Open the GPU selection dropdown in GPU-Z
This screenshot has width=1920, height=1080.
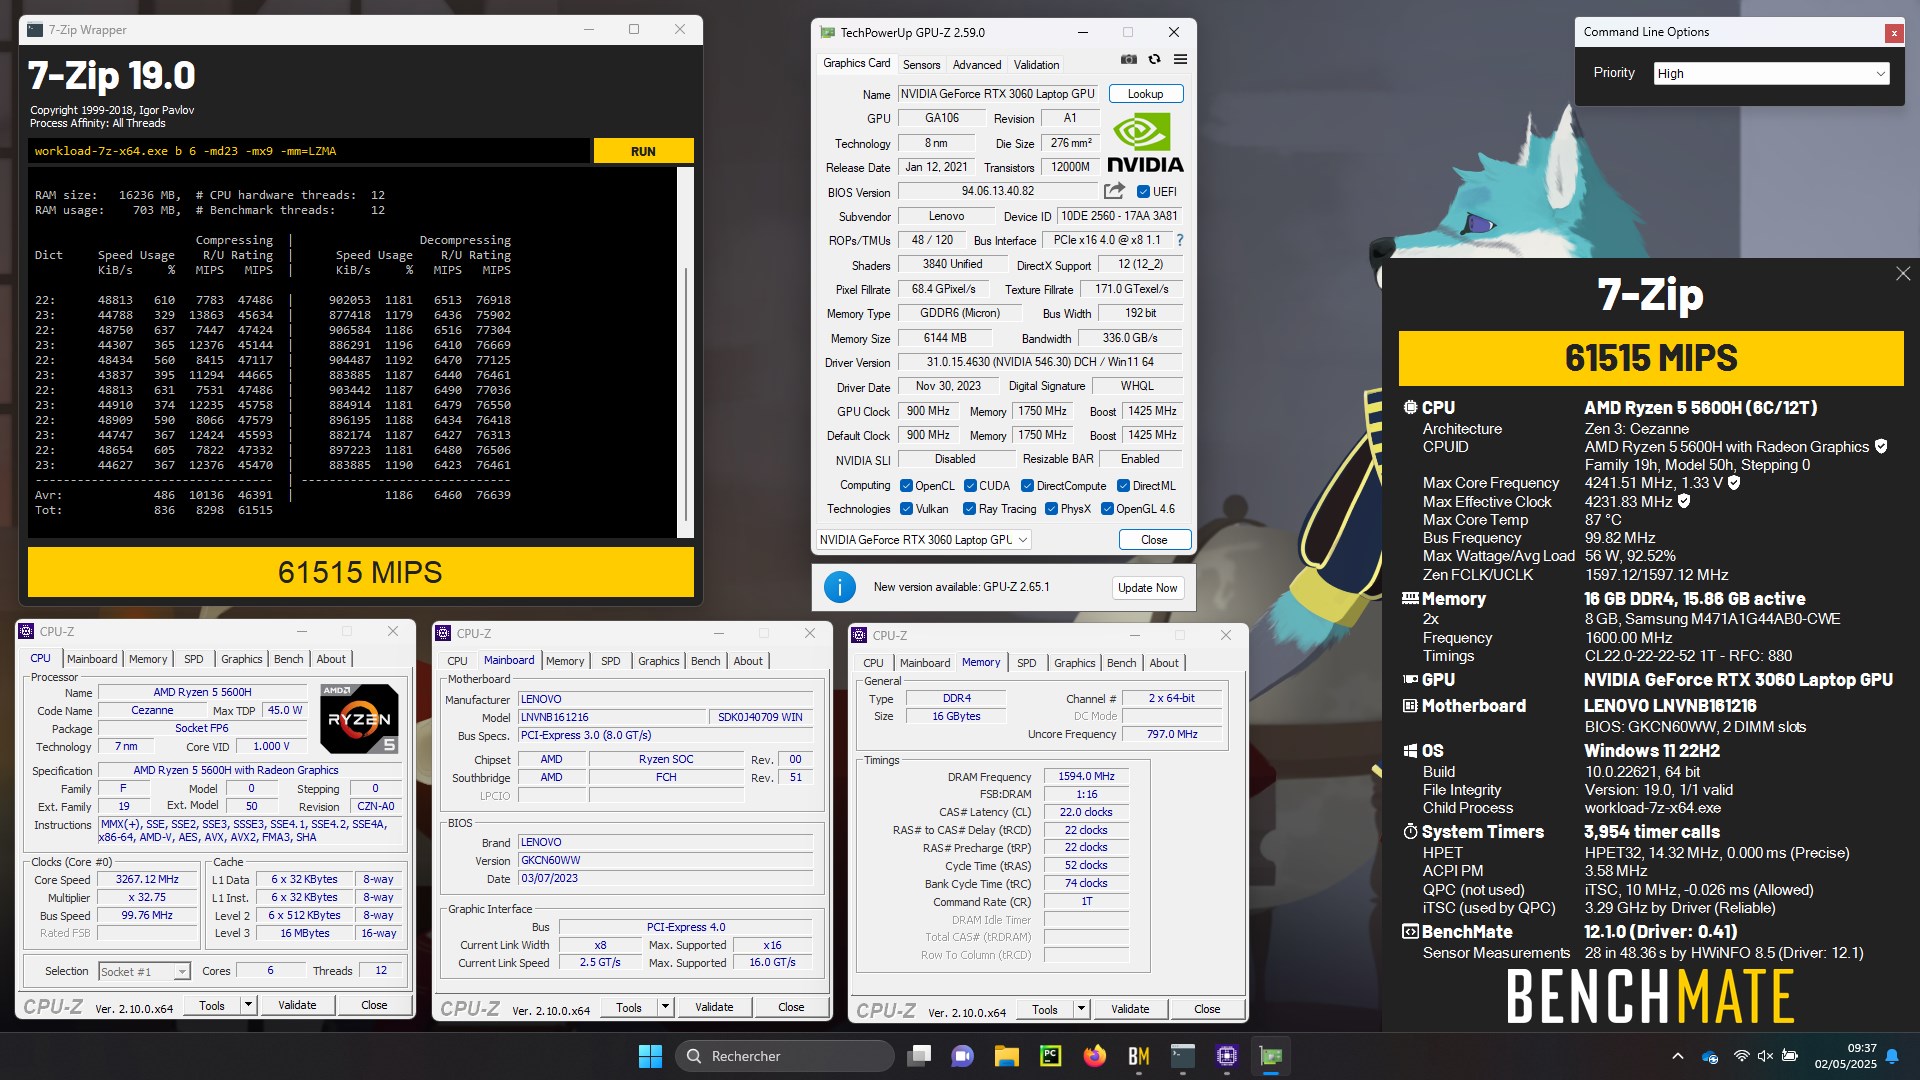tap(923, 540)
